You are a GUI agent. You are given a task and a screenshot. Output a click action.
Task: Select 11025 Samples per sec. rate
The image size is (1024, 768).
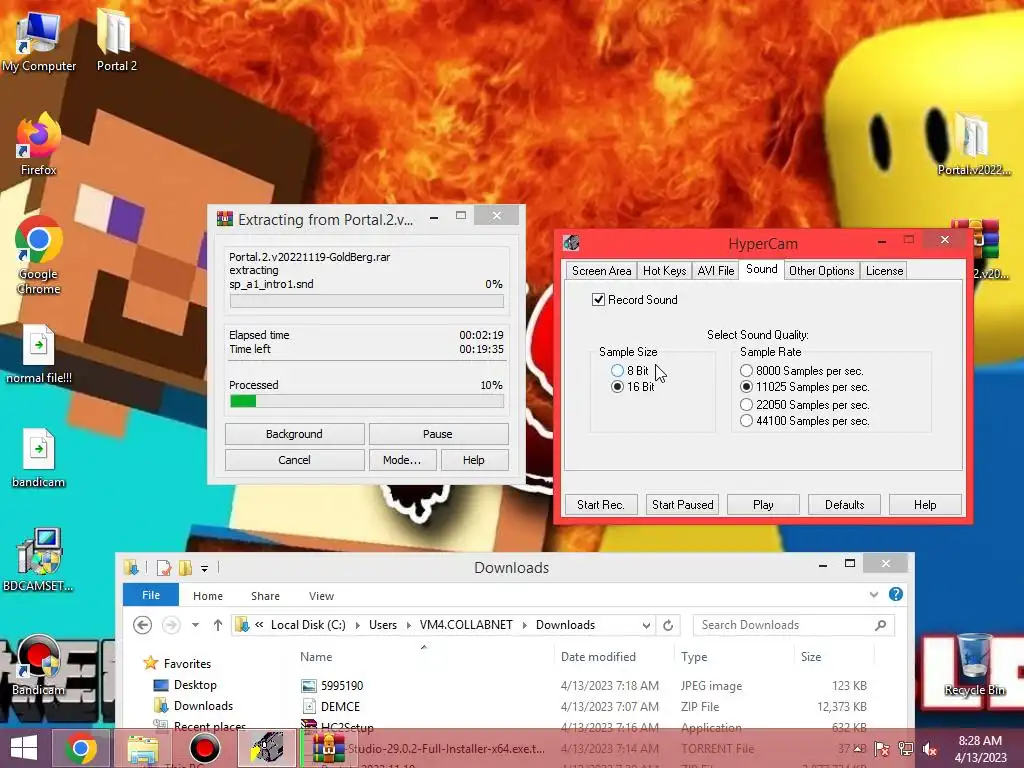[x=746, y=387]
